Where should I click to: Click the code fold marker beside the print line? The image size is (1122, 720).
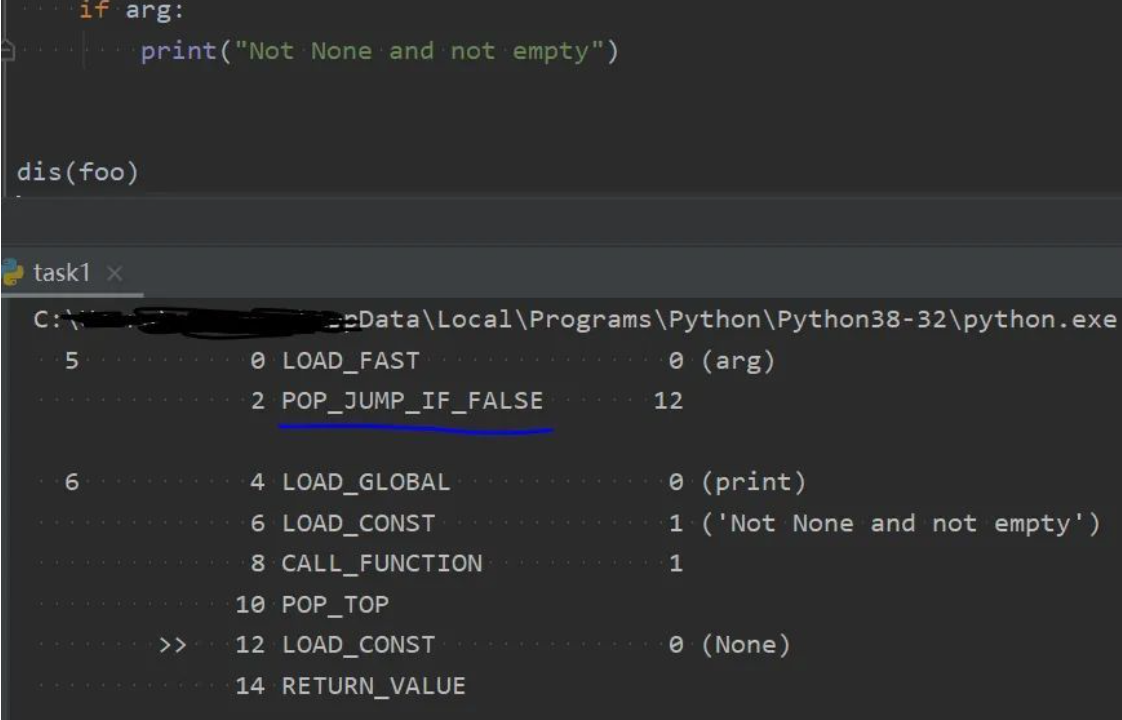pyautogui.click(x=8, y=51)
